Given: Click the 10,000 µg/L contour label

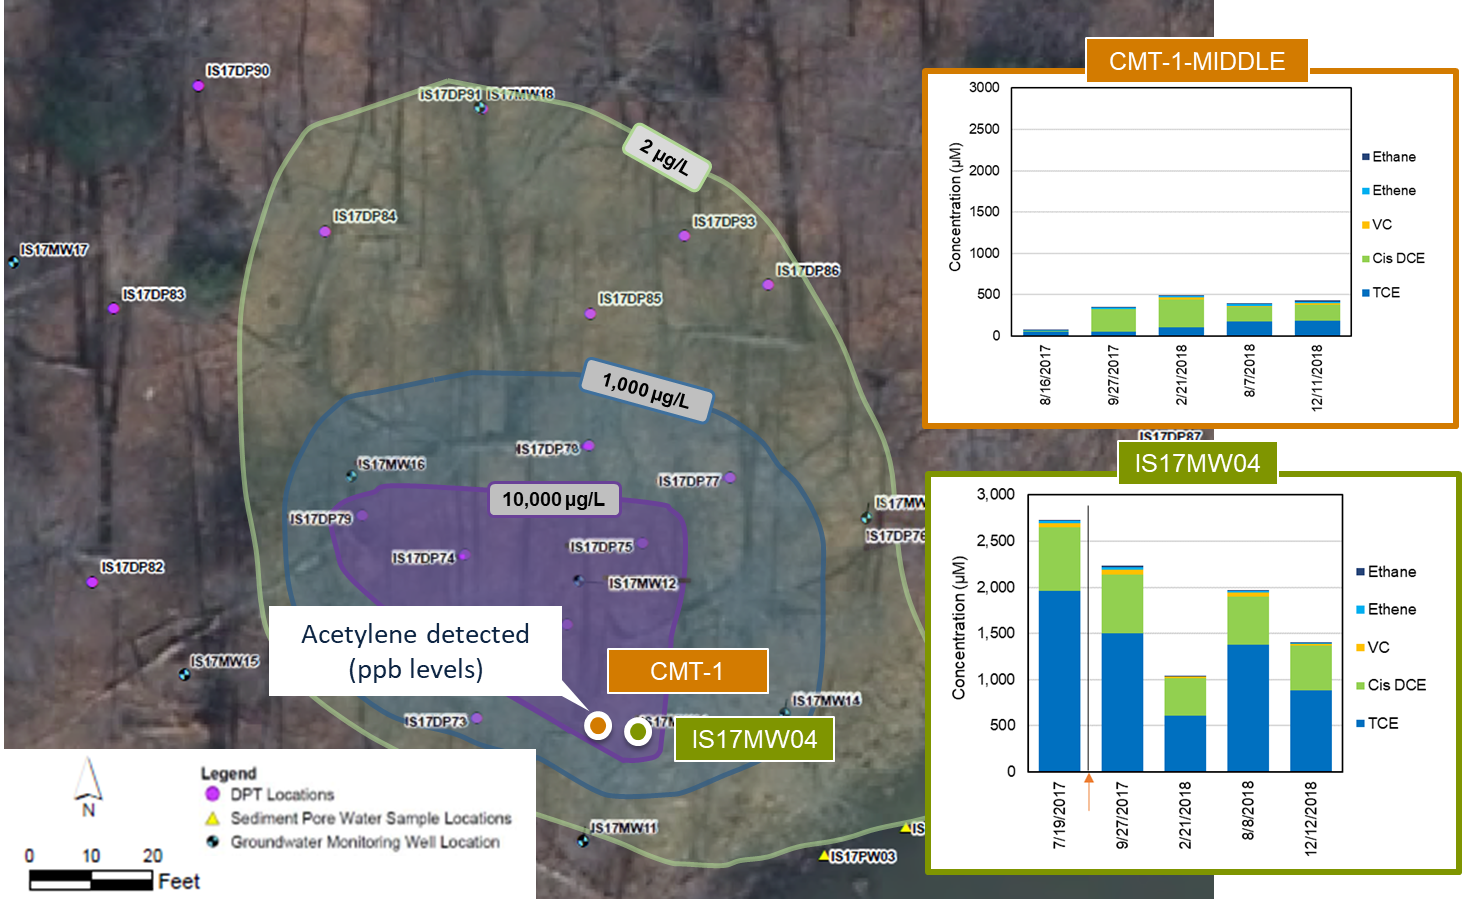Looking at the screenshot, I should [553, 499].
